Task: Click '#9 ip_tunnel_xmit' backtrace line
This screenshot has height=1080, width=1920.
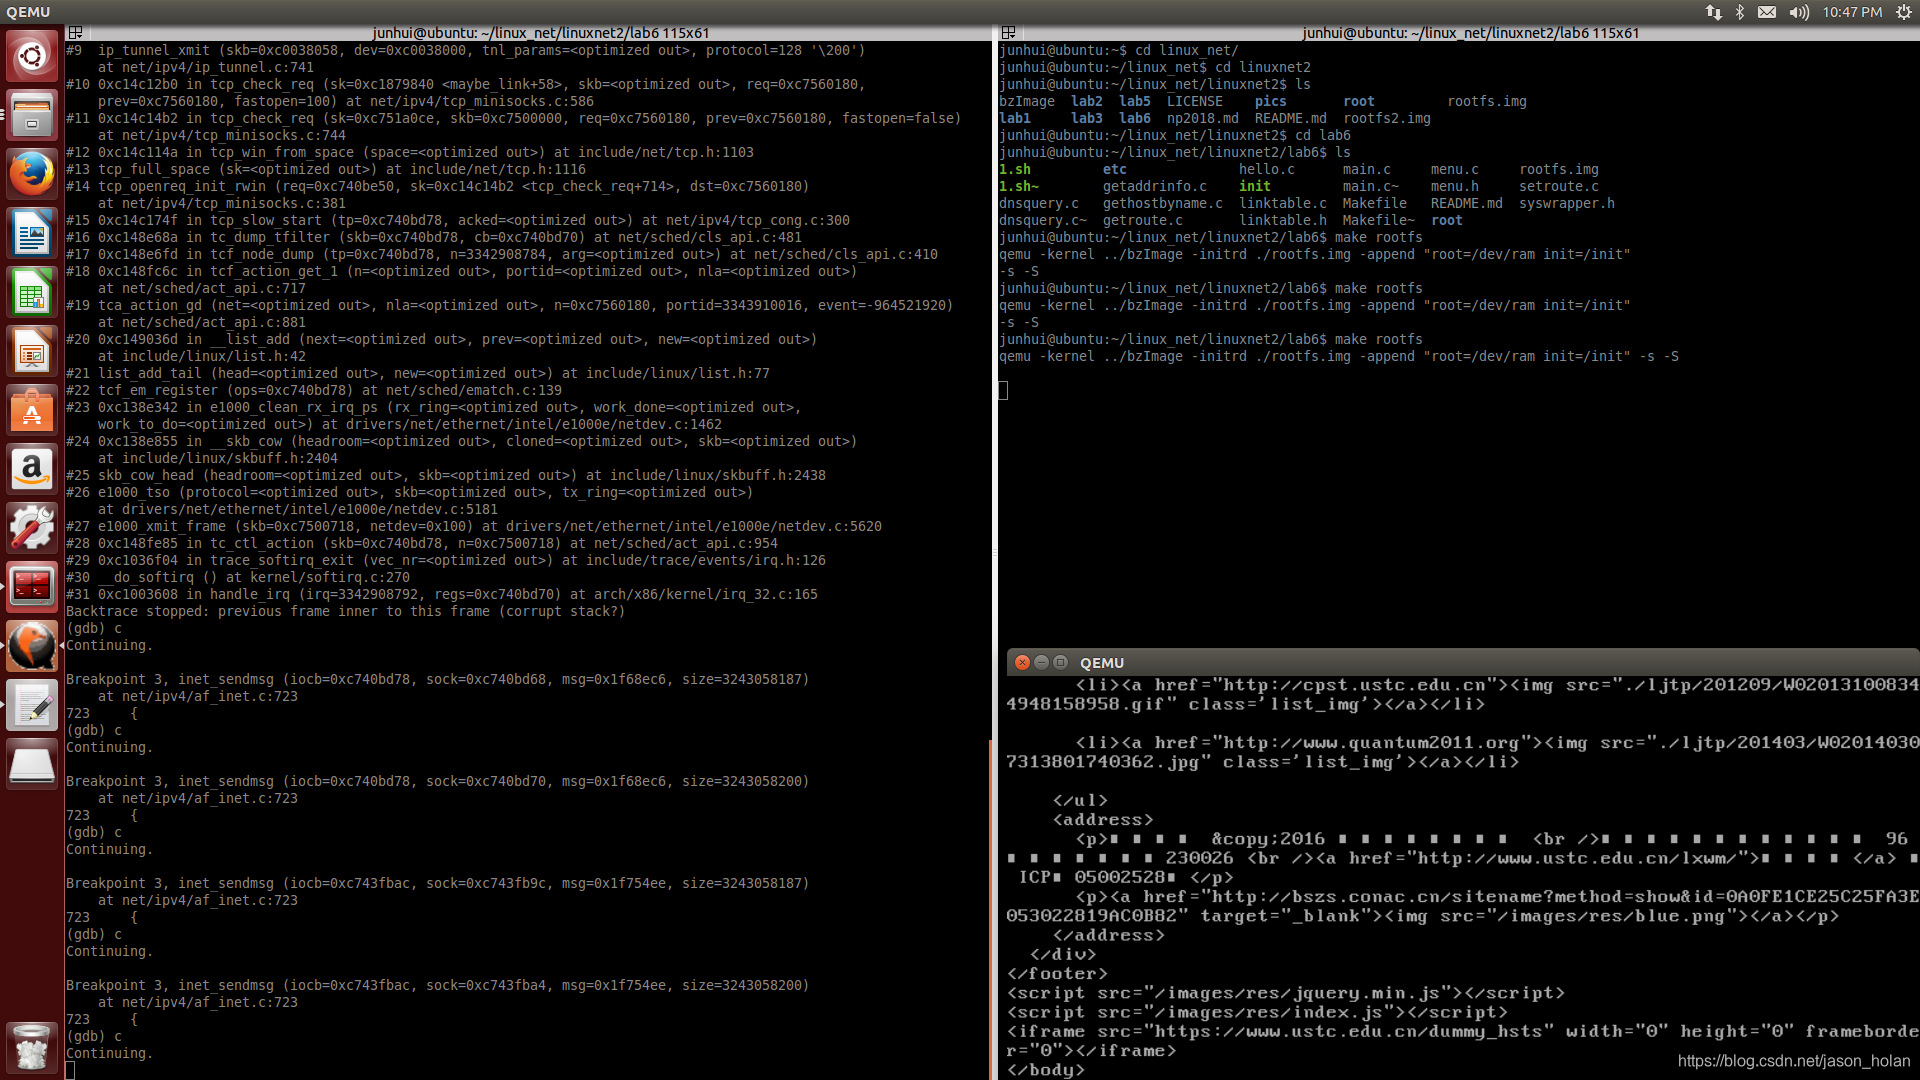Action: 465,50
